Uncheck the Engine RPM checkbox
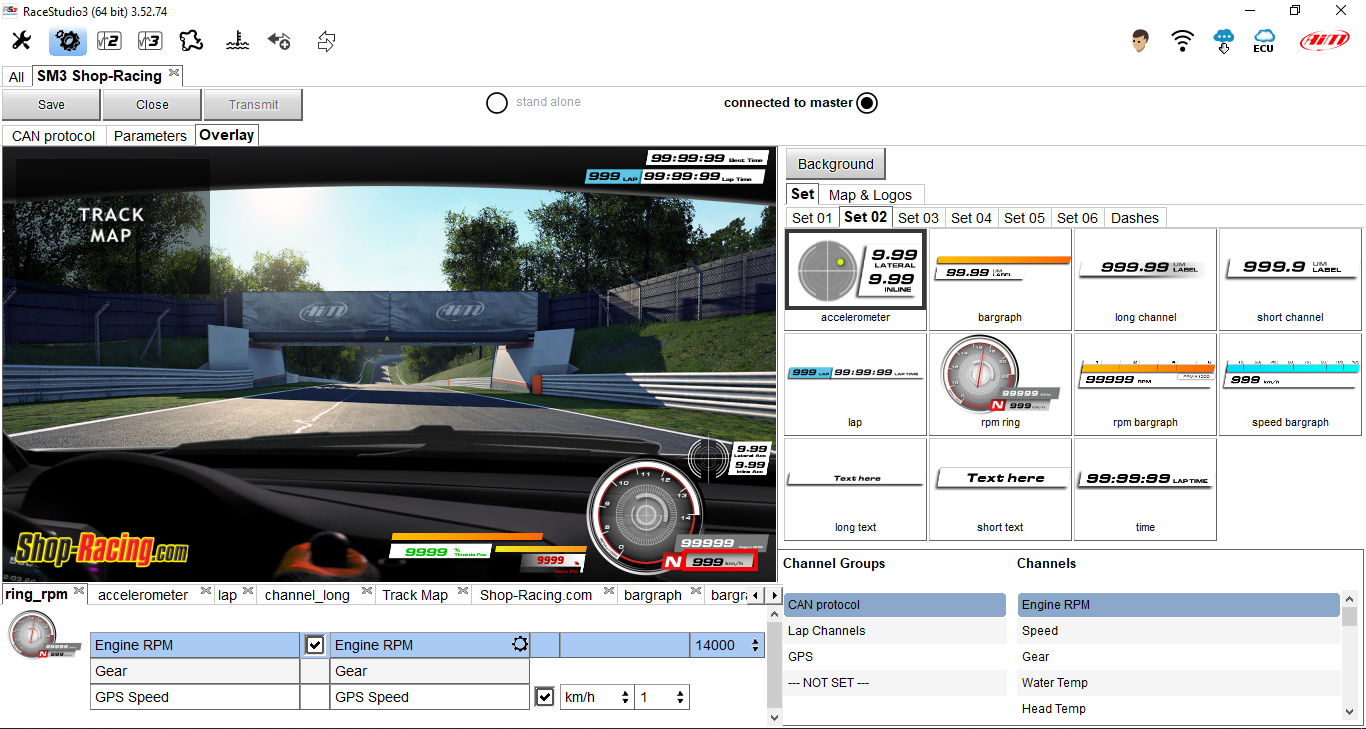The width and height of the screenshot is (1366, 729). tap(315, 645)
